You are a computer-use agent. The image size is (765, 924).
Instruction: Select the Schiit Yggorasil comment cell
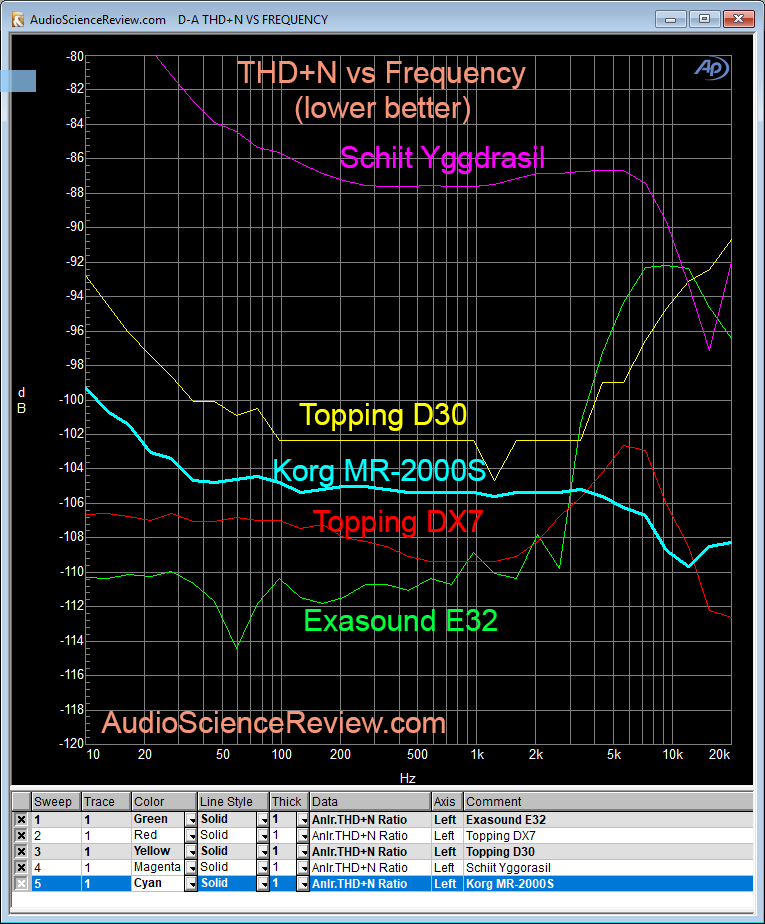pos(609,867)
